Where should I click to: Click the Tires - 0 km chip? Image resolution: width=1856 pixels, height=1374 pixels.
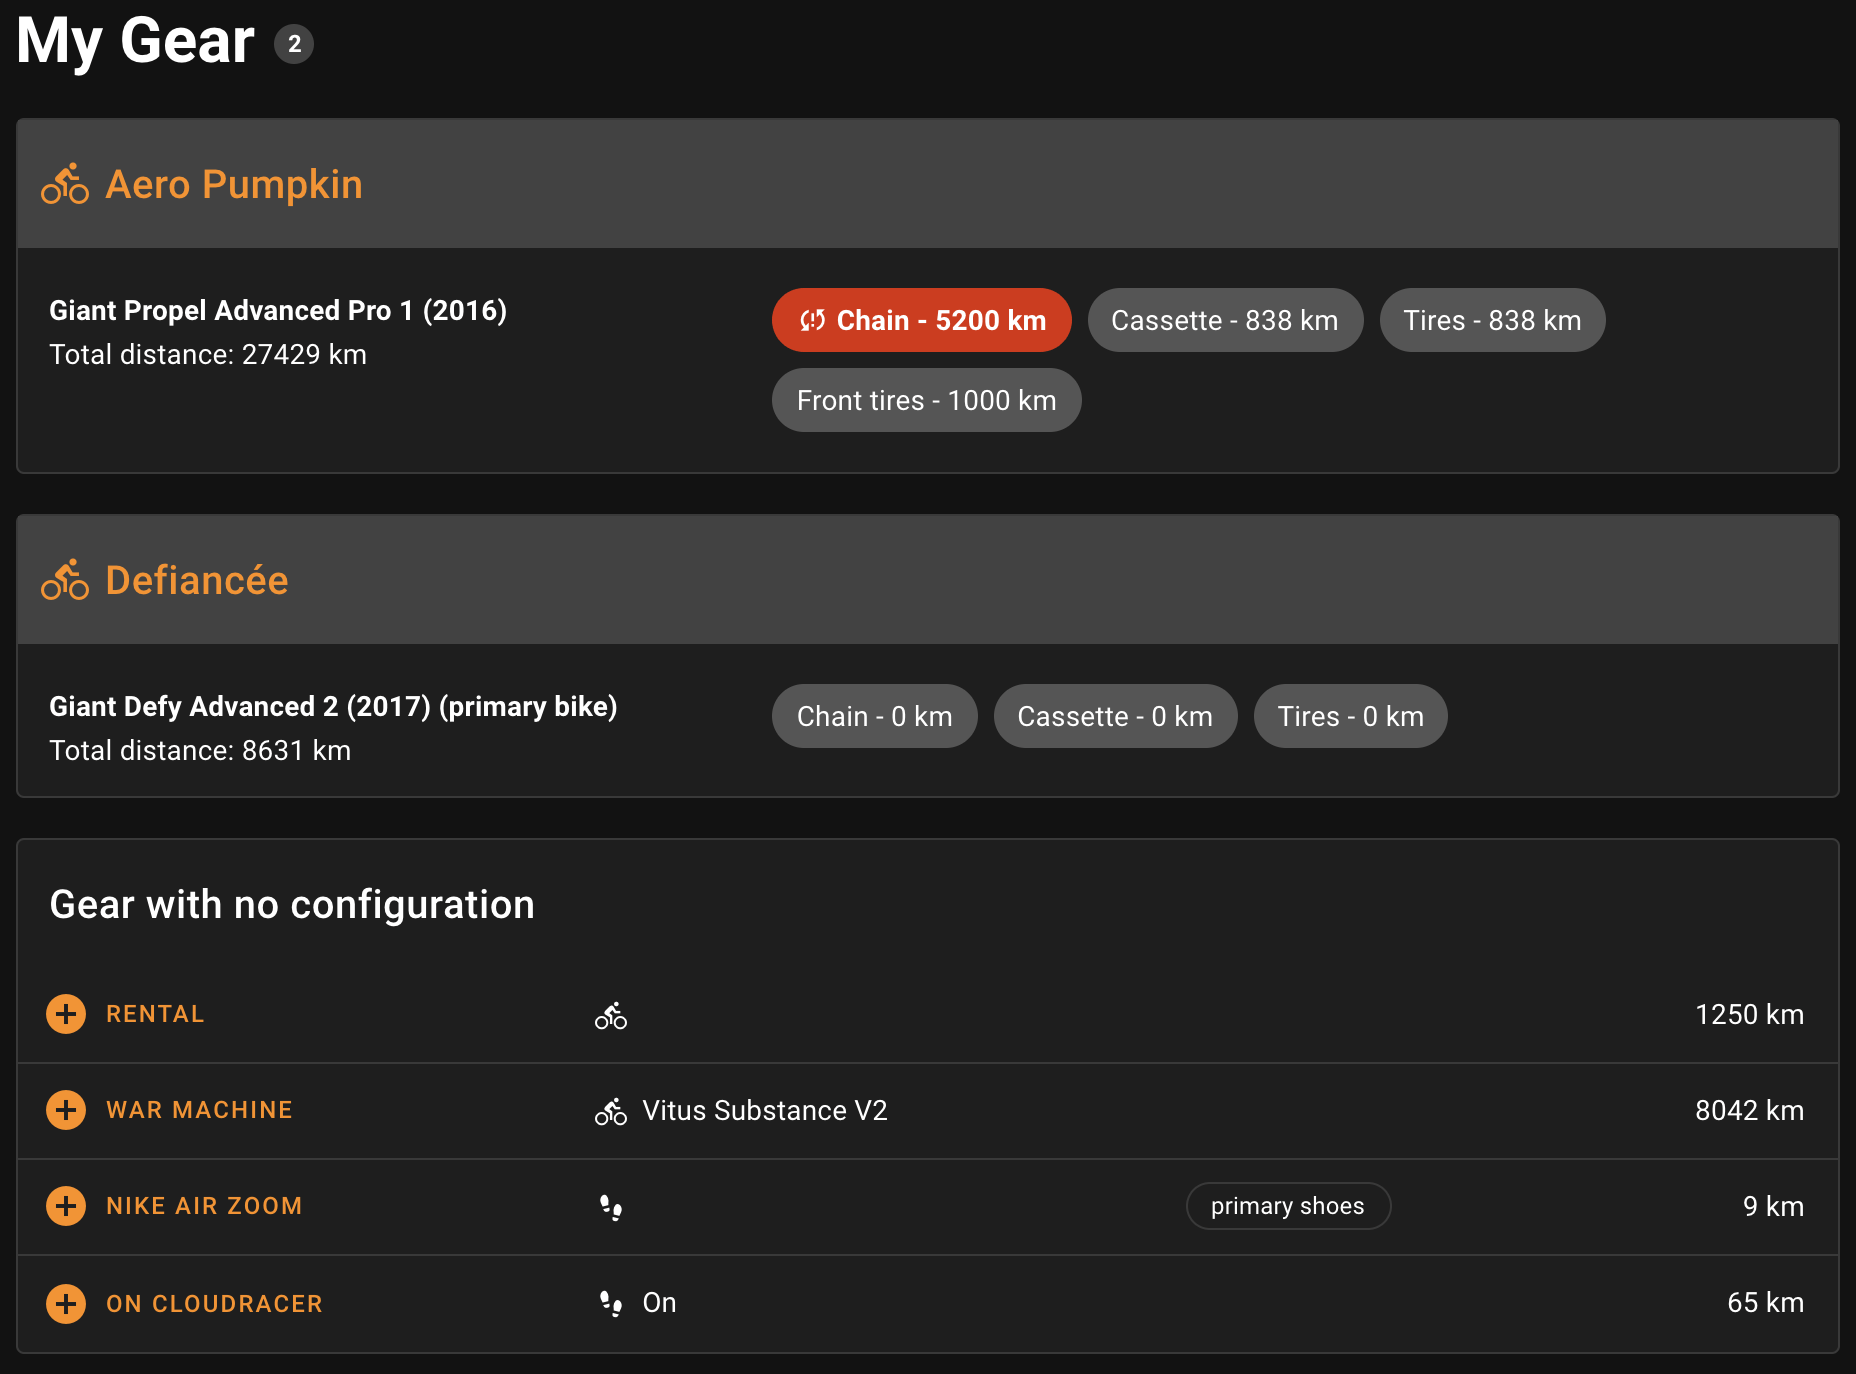pos(1350,716)
